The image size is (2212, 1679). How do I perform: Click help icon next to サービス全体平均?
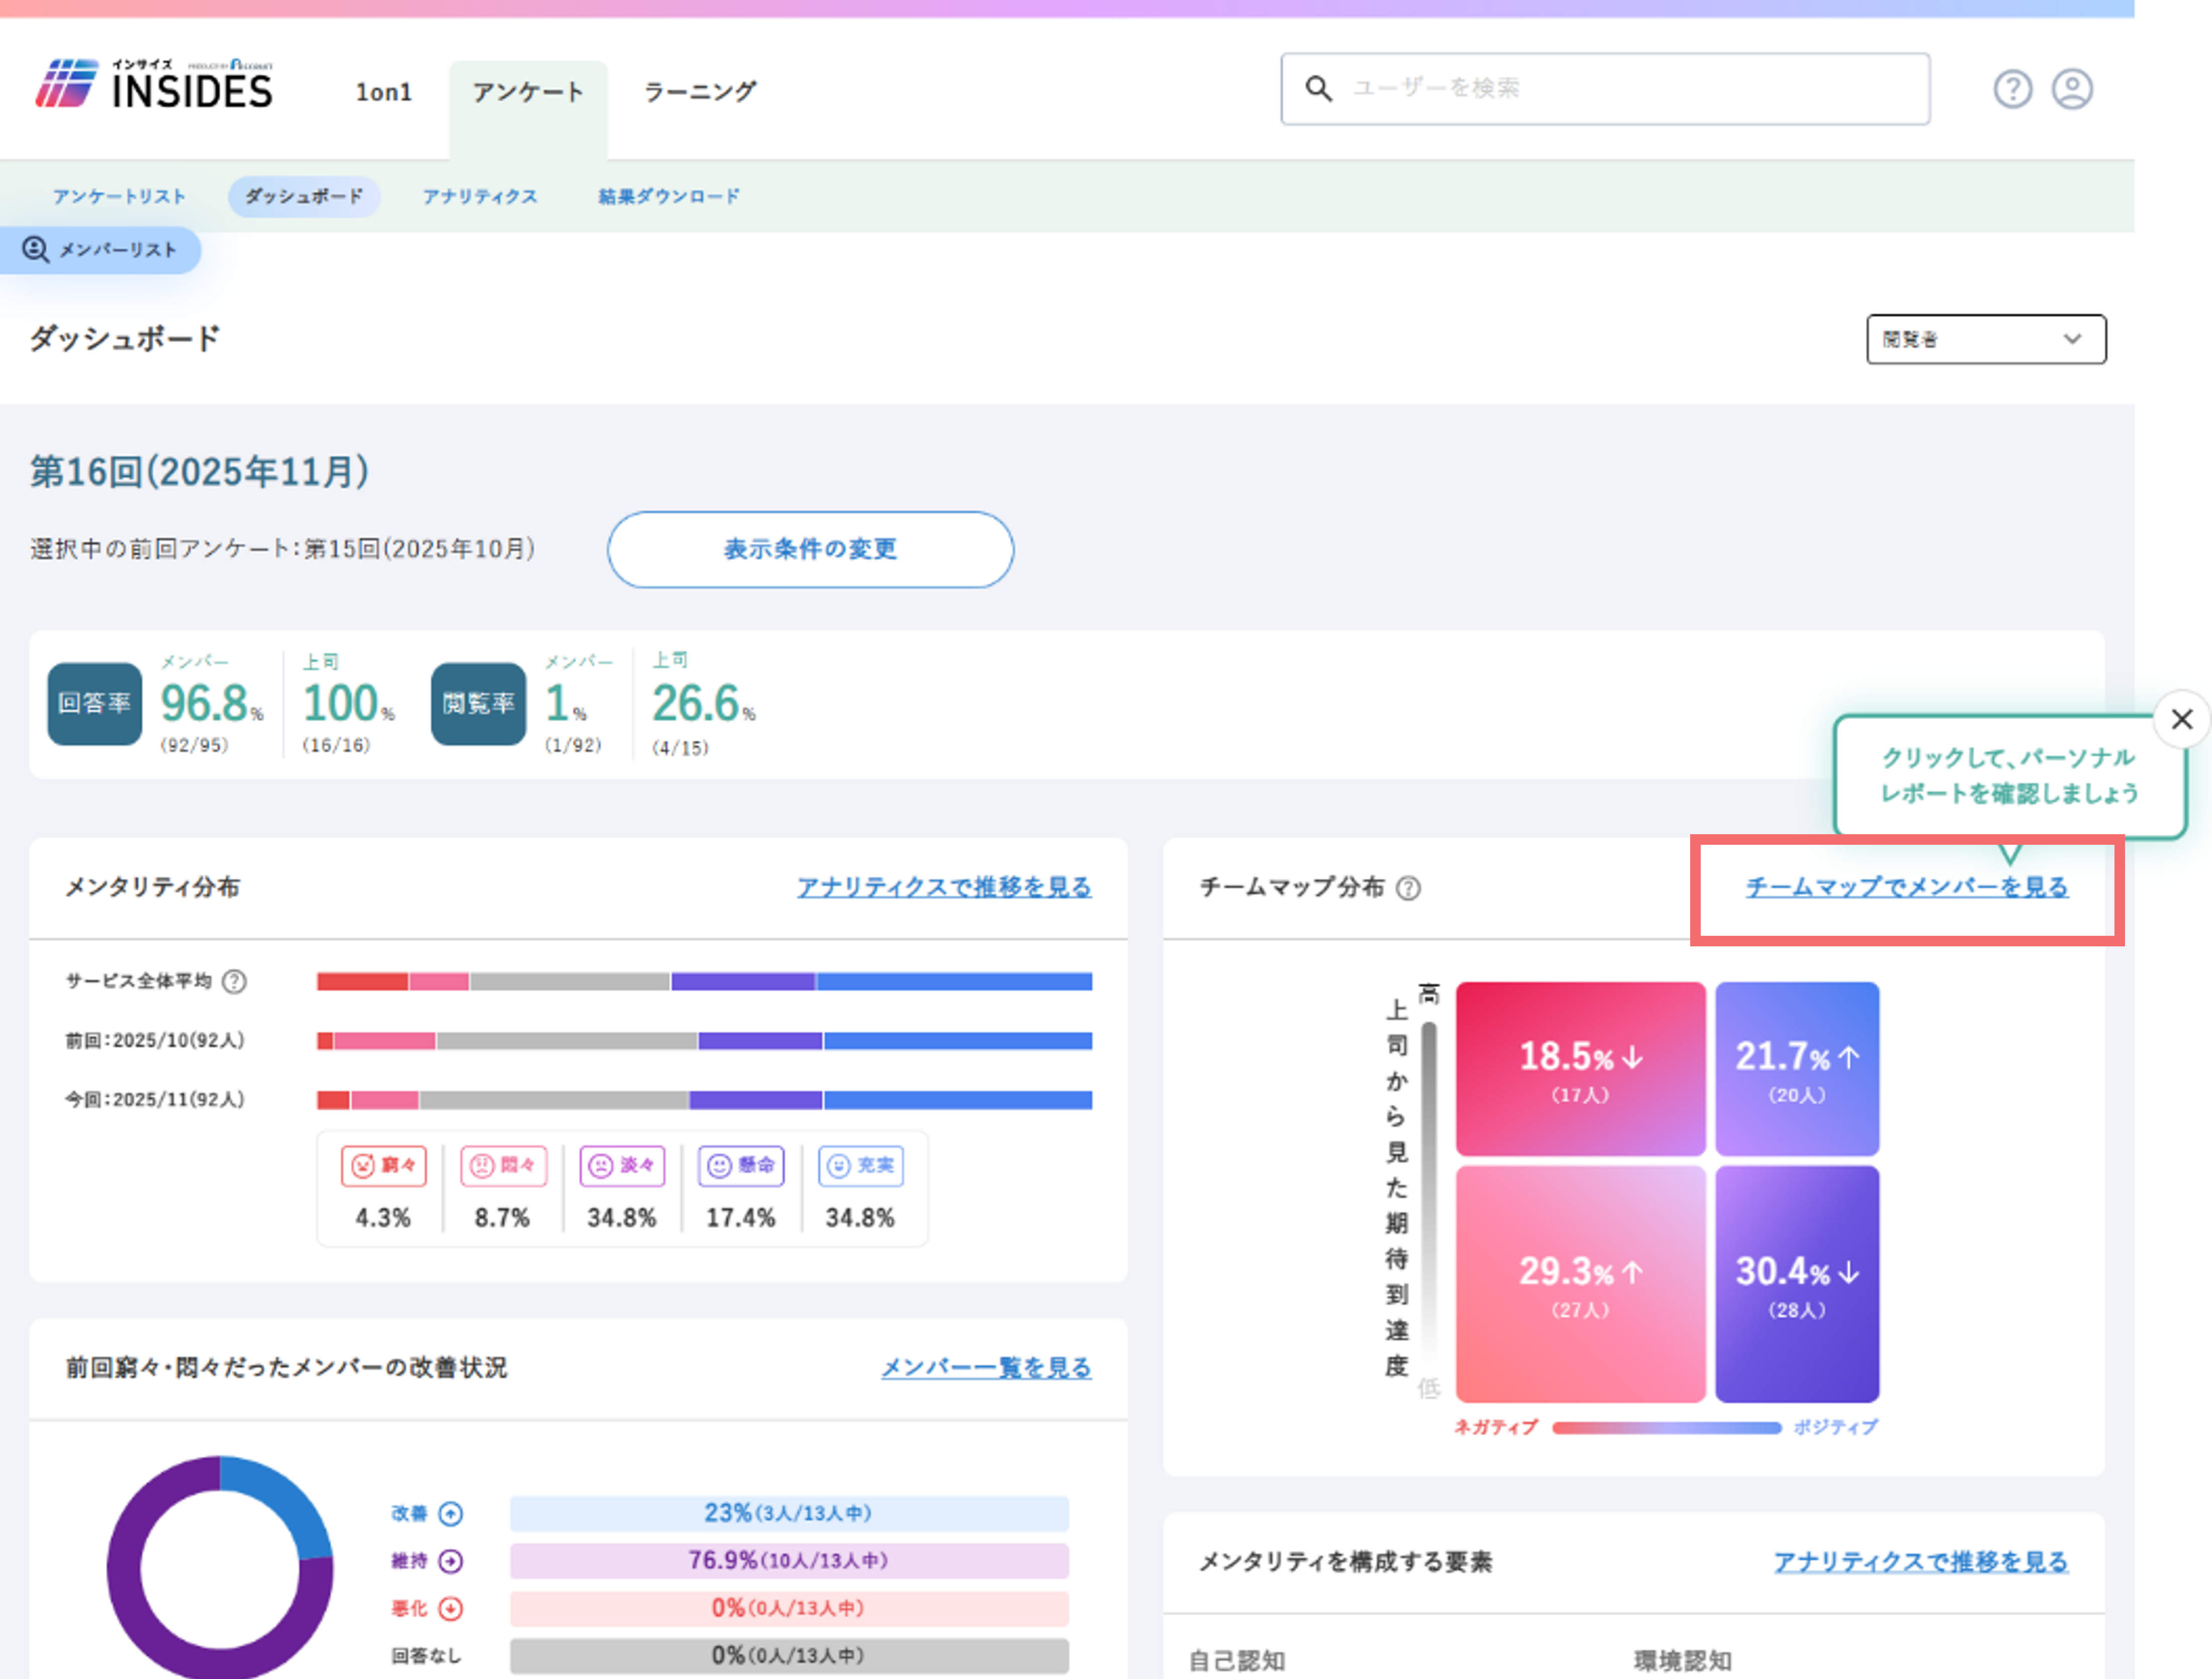pyautogui.click(x=234, y=981)
